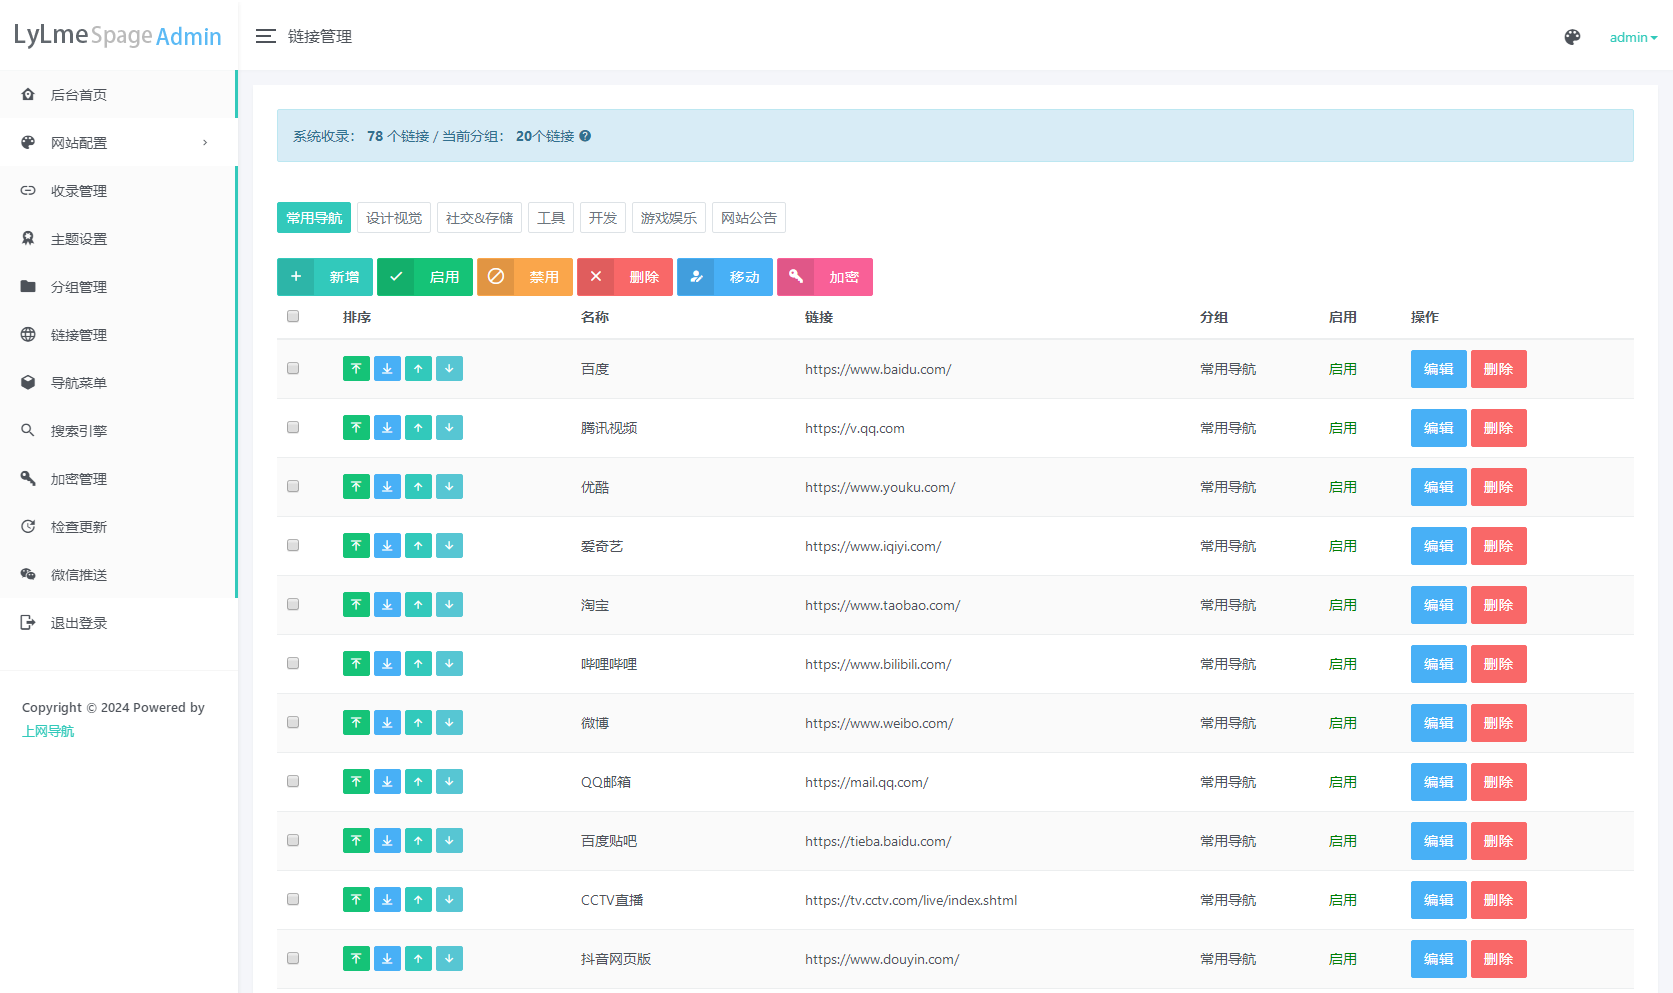Click the hamburger menu icon to collapse sidebar
Image resolution: width=1673 pixels, height=993 pixels.
point(265,37)
